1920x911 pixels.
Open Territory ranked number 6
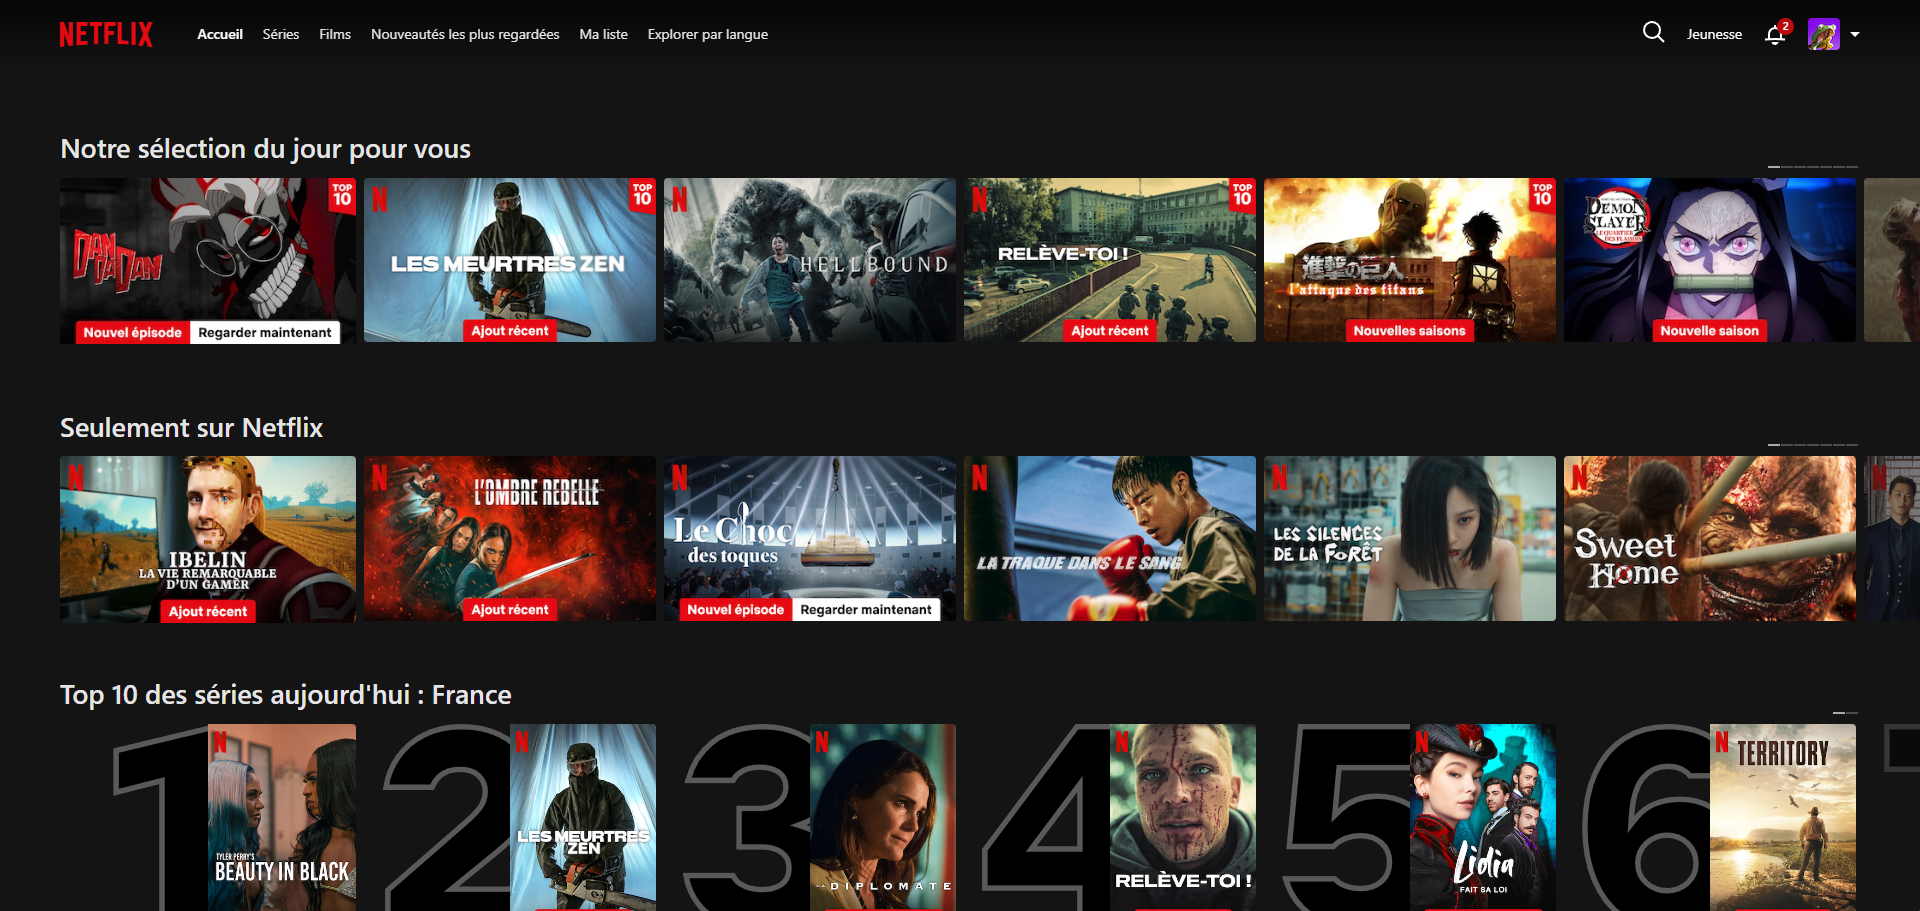(1783, 817)
